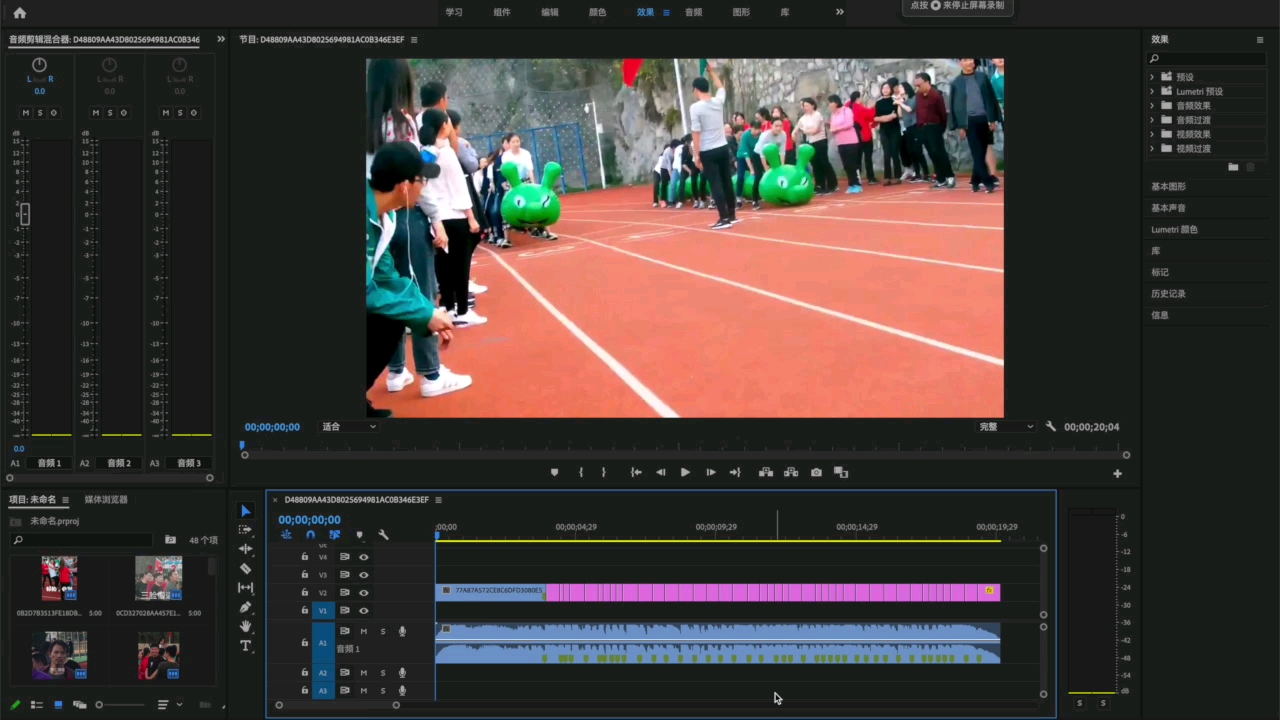Mute audio 1 in track mixer

coord(26,113)
